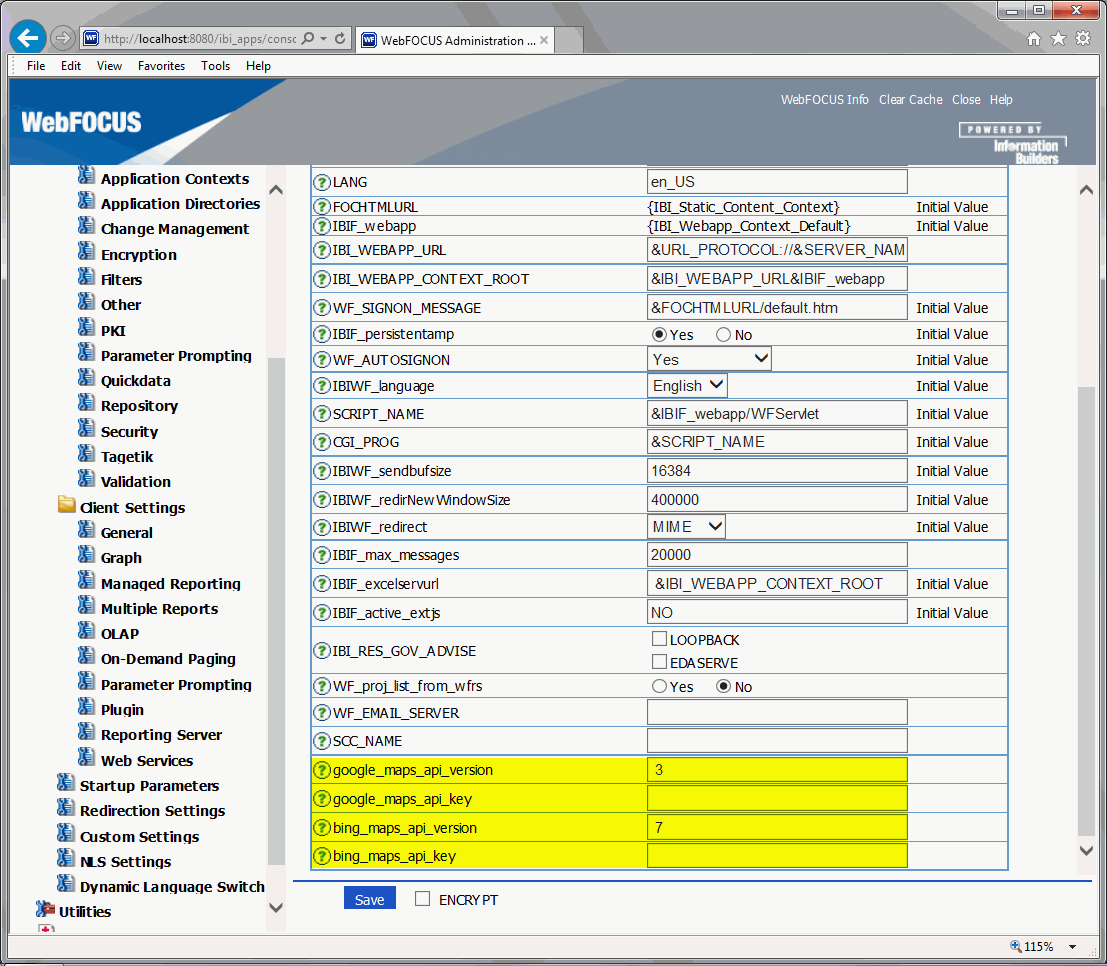This screenshot has width=1107, height=966.
Task: Open the address bar dropdown arrow
Action: (x=323, y=39)
